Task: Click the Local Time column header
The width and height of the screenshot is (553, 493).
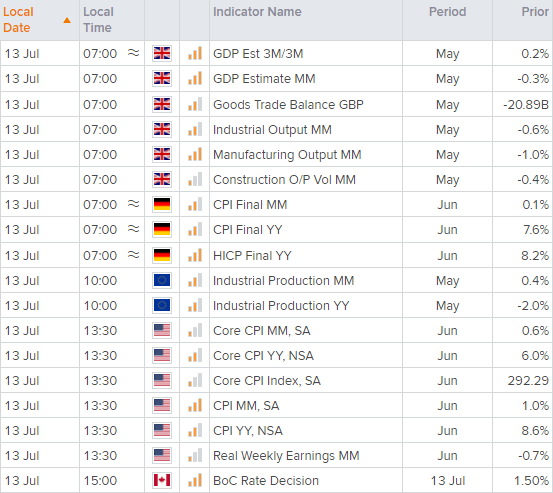Action: click(x=112, y=20)
